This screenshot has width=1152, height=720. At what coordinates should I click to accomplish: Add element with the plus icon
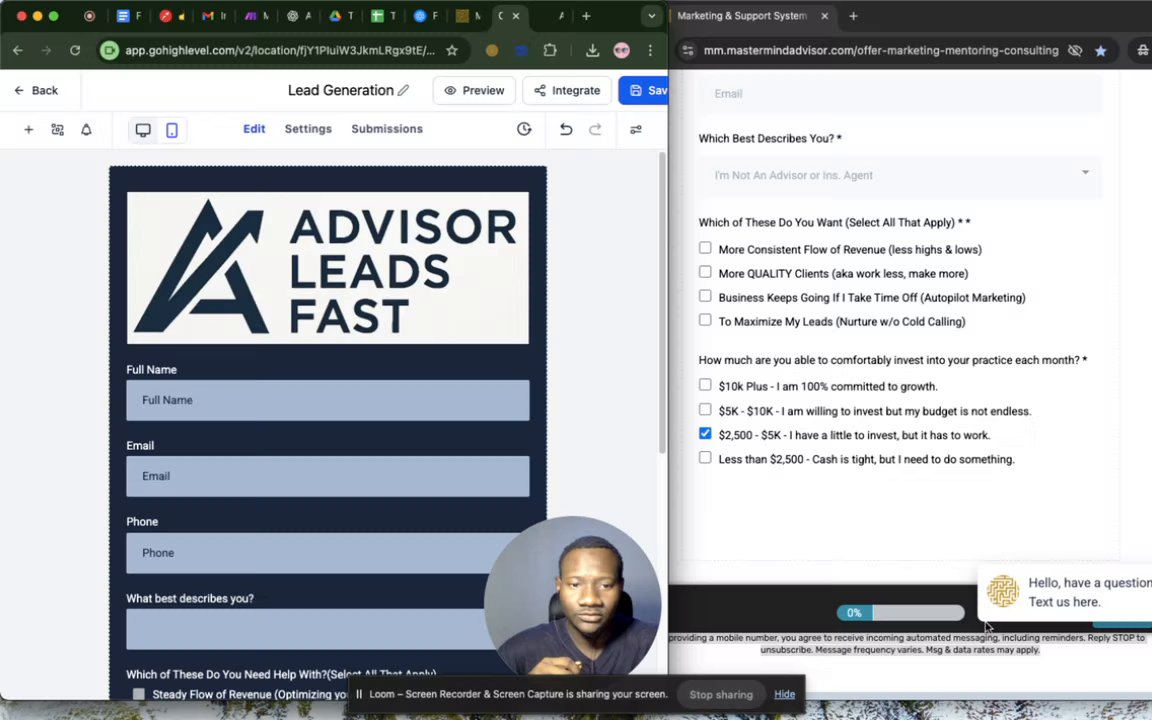click(x=29, y=129)
